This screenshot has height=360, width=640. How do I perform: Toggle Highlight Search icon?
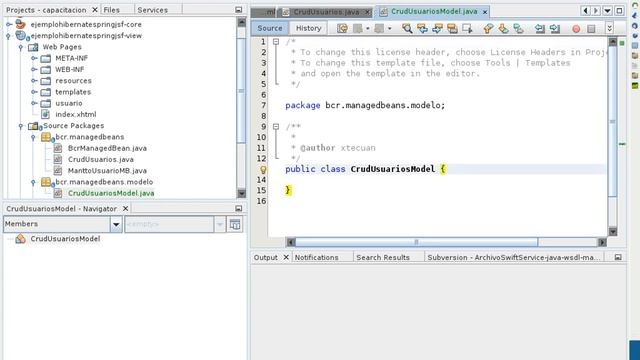(x=452, y=28)
